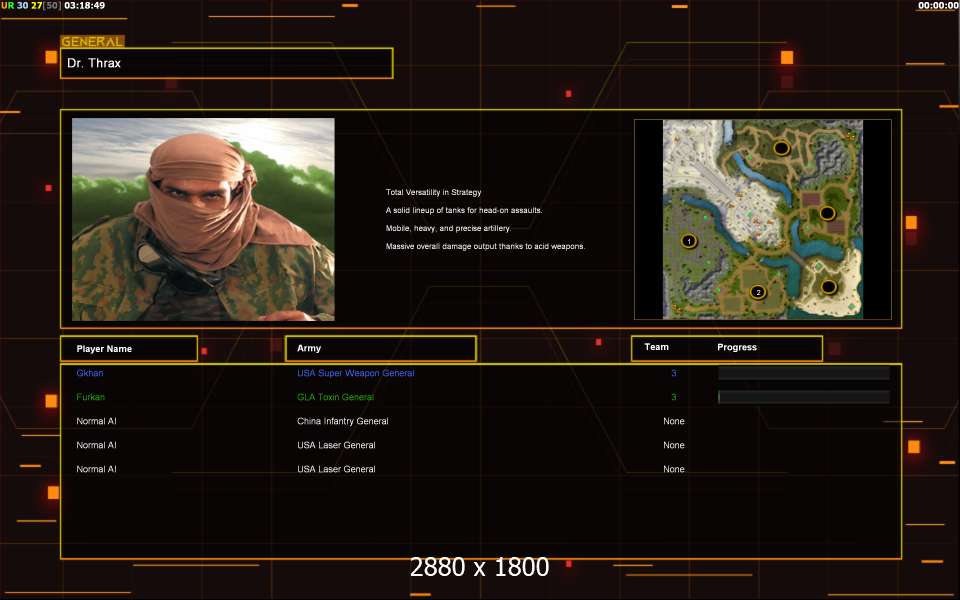The image size is (960, 600).
Task: Select player Gkhan in the list
Action: [x=90, y=373]
